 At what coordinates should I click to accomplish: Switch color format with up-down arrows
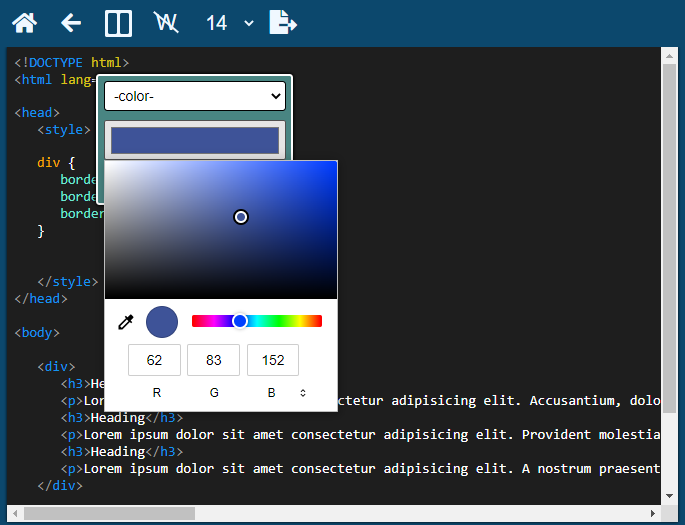303,393
